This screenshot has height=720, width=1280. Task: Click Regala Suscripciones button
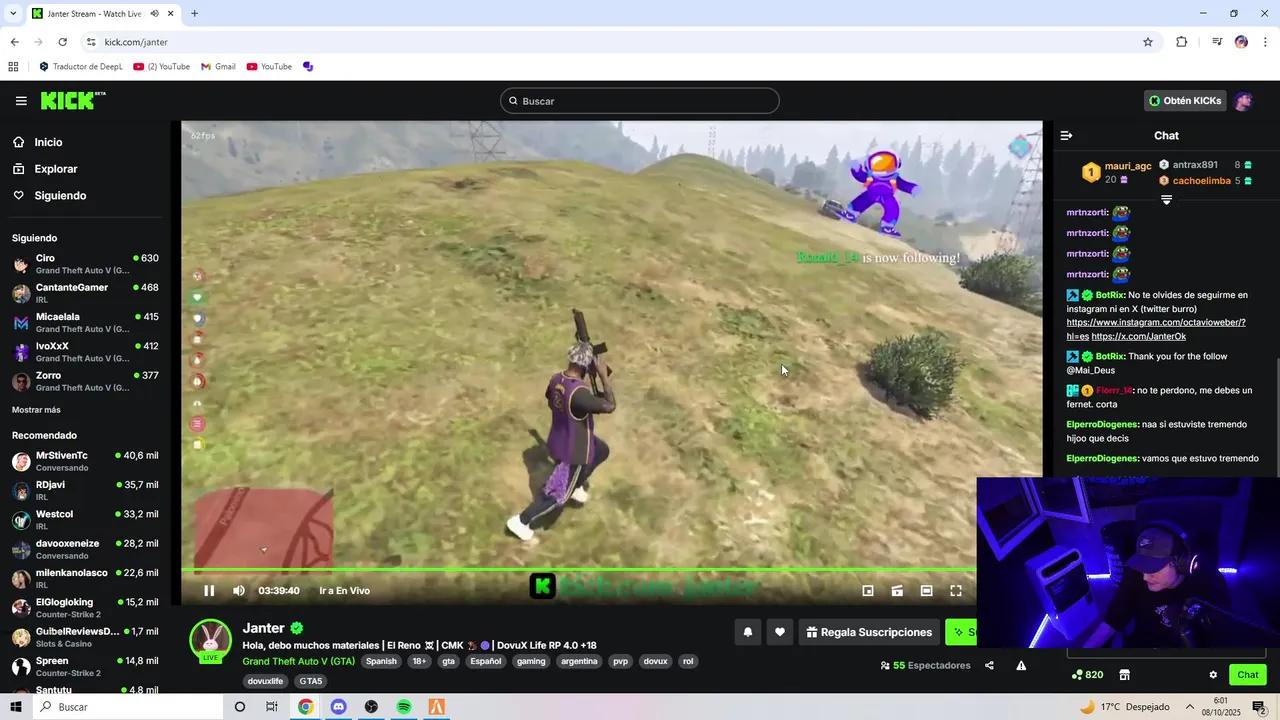click(869, 632)
